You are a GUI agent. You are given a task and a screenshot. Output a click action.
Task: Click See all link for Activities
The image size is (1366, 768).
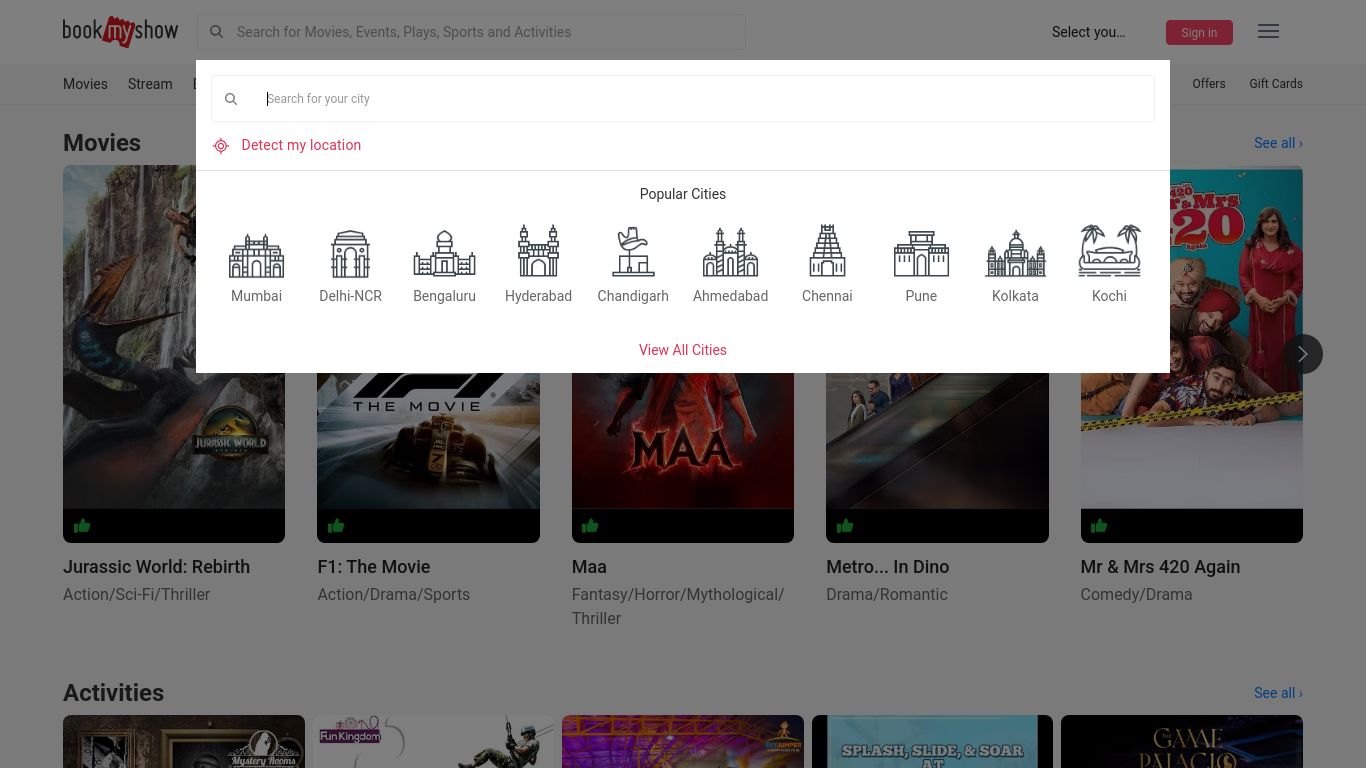pyautogui.click(x=1278, y=693)
